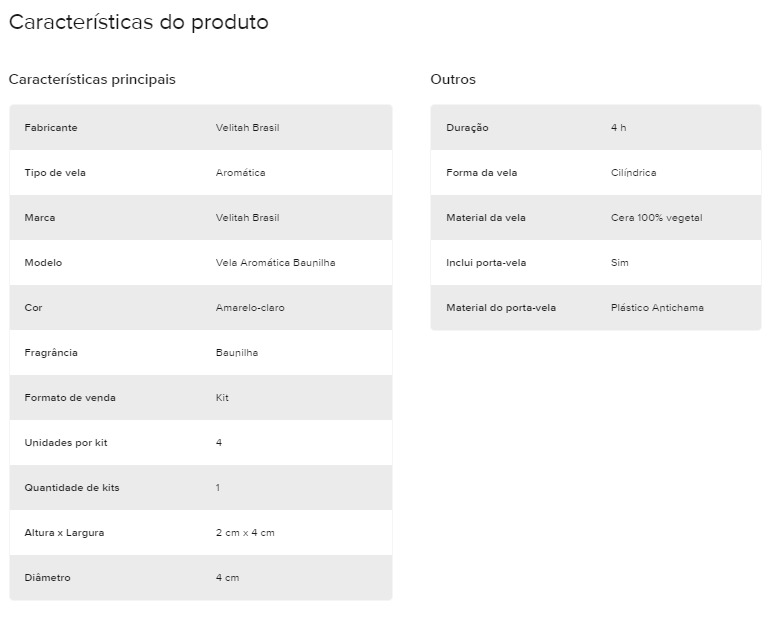Click the "Plástico Antichama" value
The image size is (777, 644).
pyautogui.click(x=657, y=308)
